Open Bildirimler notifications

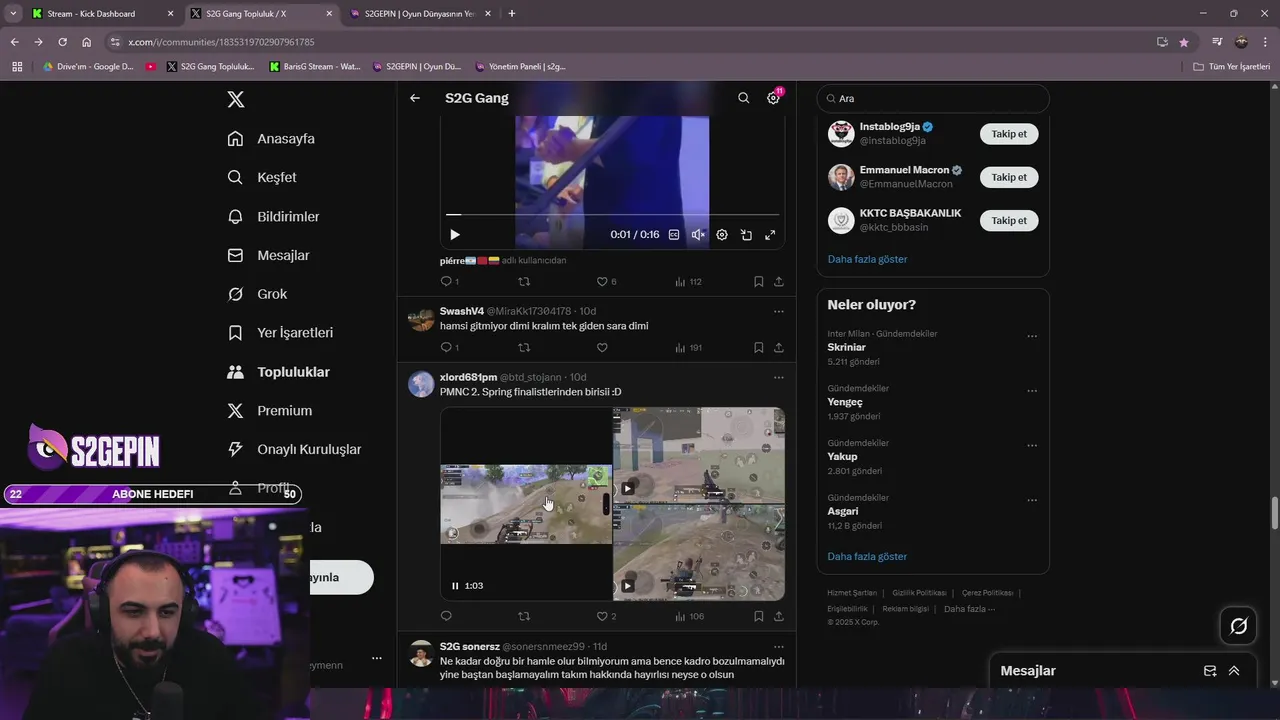tap(273, 217)
